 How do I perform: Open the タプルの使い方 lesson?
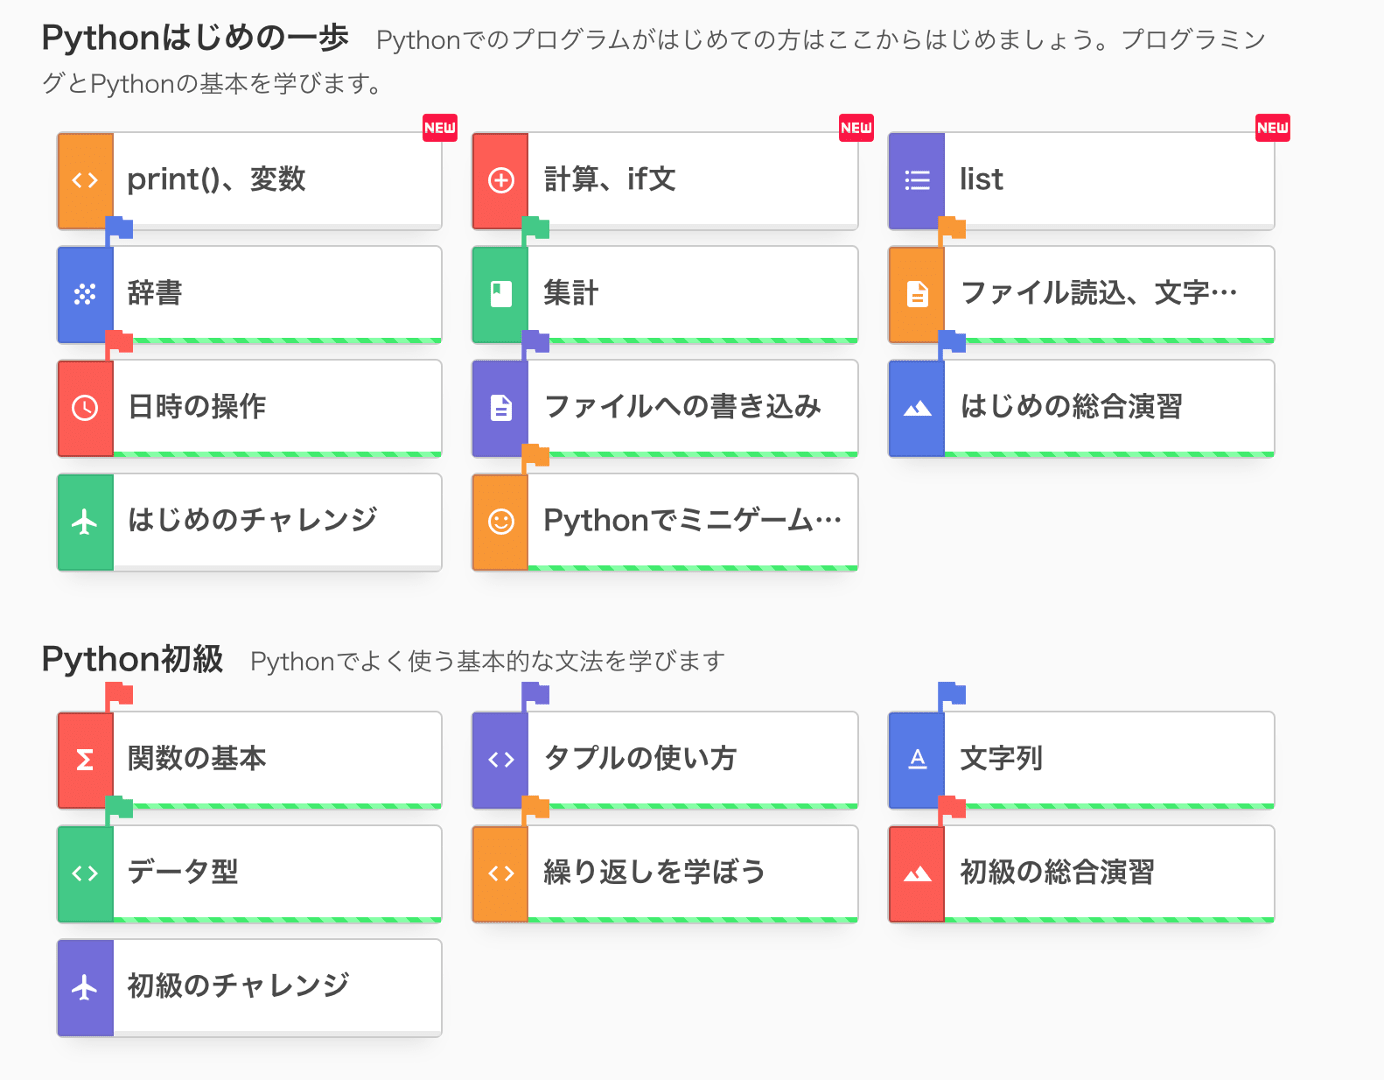pos(665,760)
